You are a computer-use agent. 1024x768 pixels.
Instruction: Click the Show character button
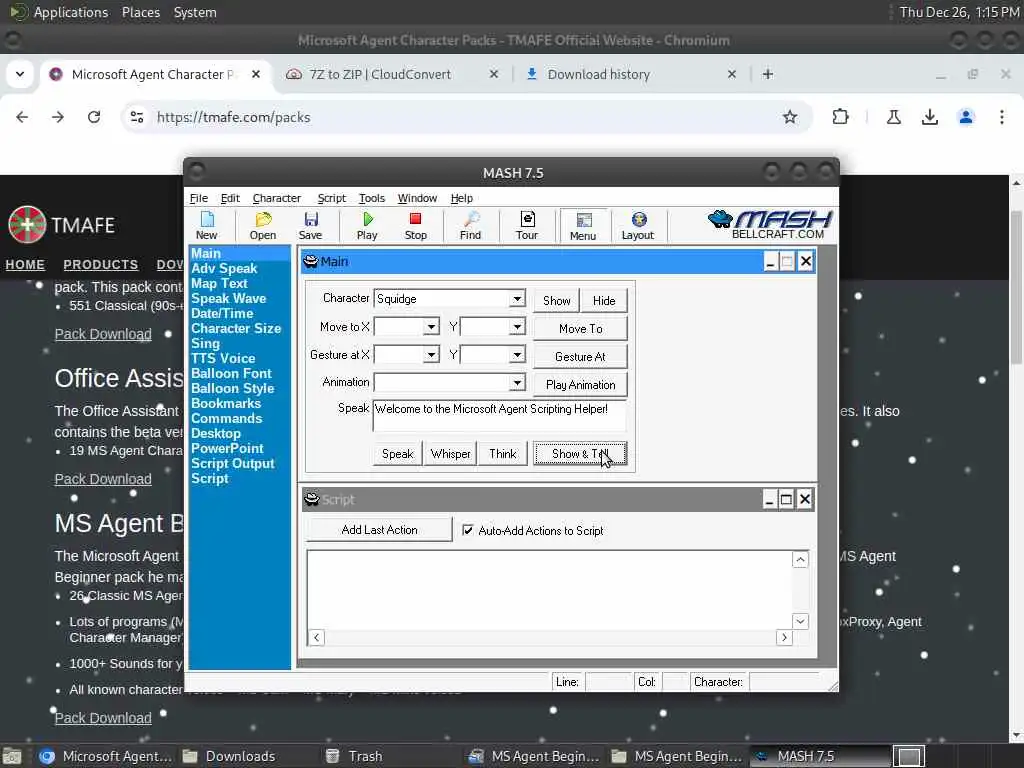pos(556,300)
